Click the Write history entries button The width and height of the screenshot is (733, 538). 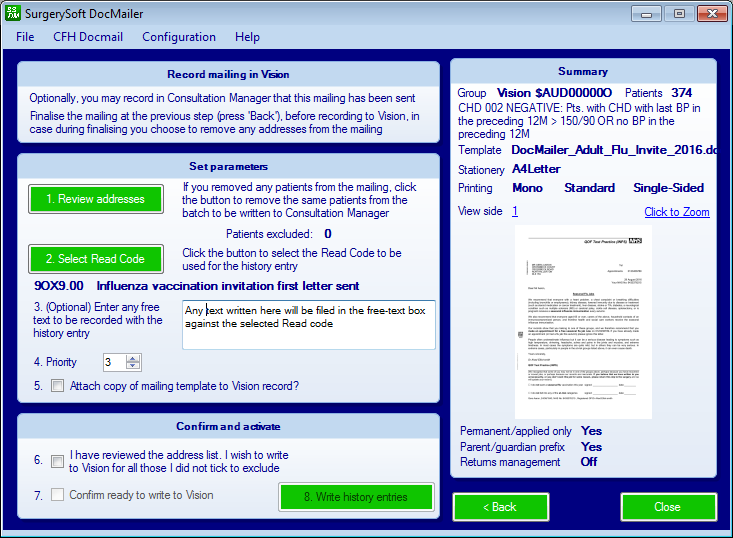356,497
